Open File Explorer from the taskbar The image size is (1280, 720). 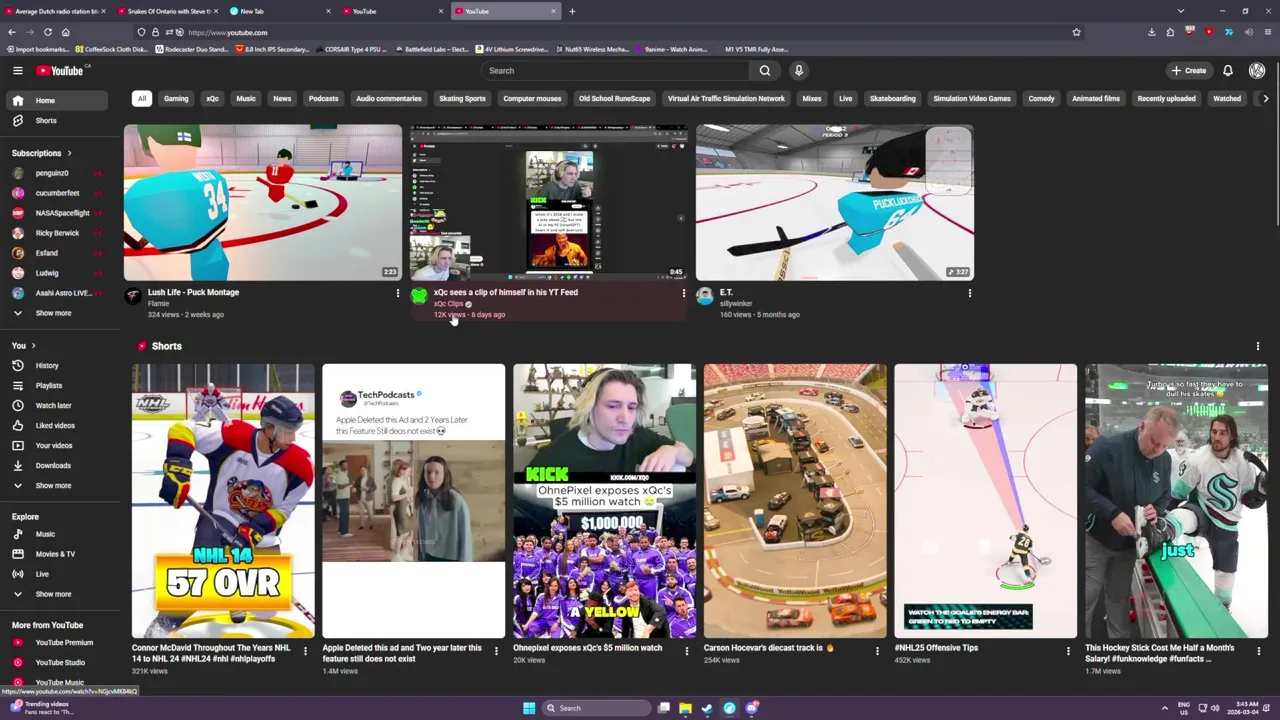pyautogui.click(x=685, y=708)
